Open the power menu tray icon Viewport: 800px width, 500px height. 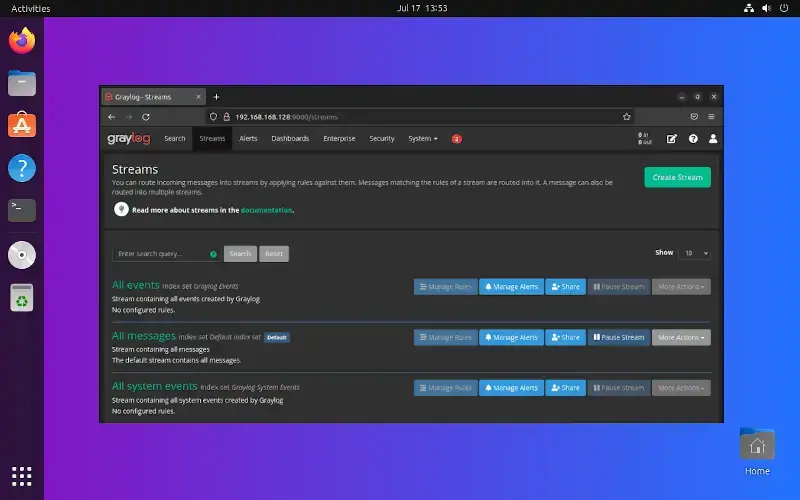pyautogui.click(x=784, y=8)
